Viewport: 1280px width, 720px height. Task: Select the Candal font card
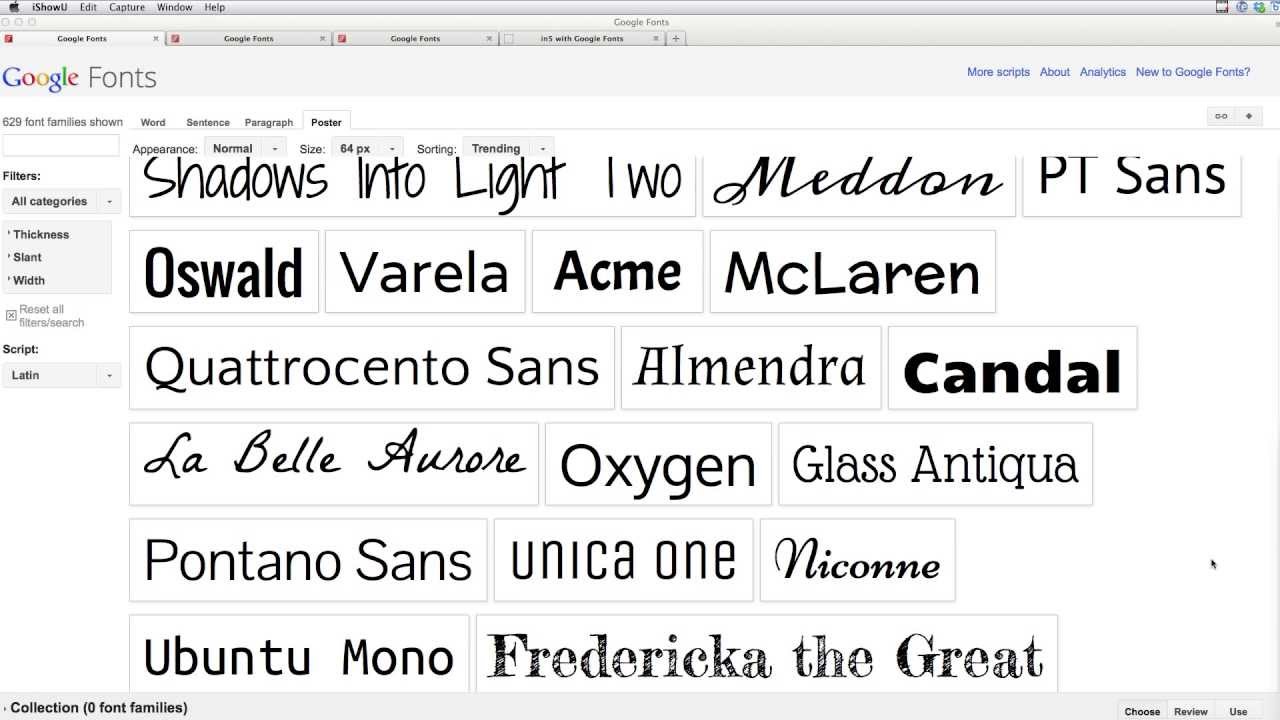pos(1013,368)
